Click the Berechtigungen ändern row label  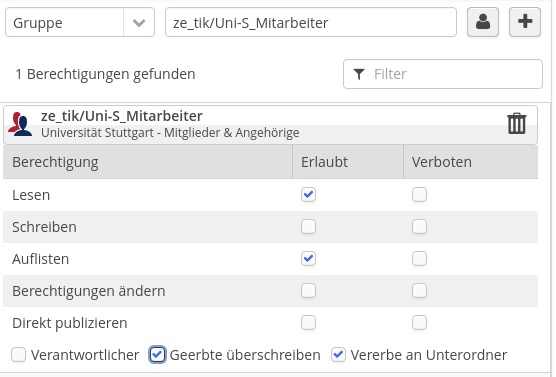89,291
